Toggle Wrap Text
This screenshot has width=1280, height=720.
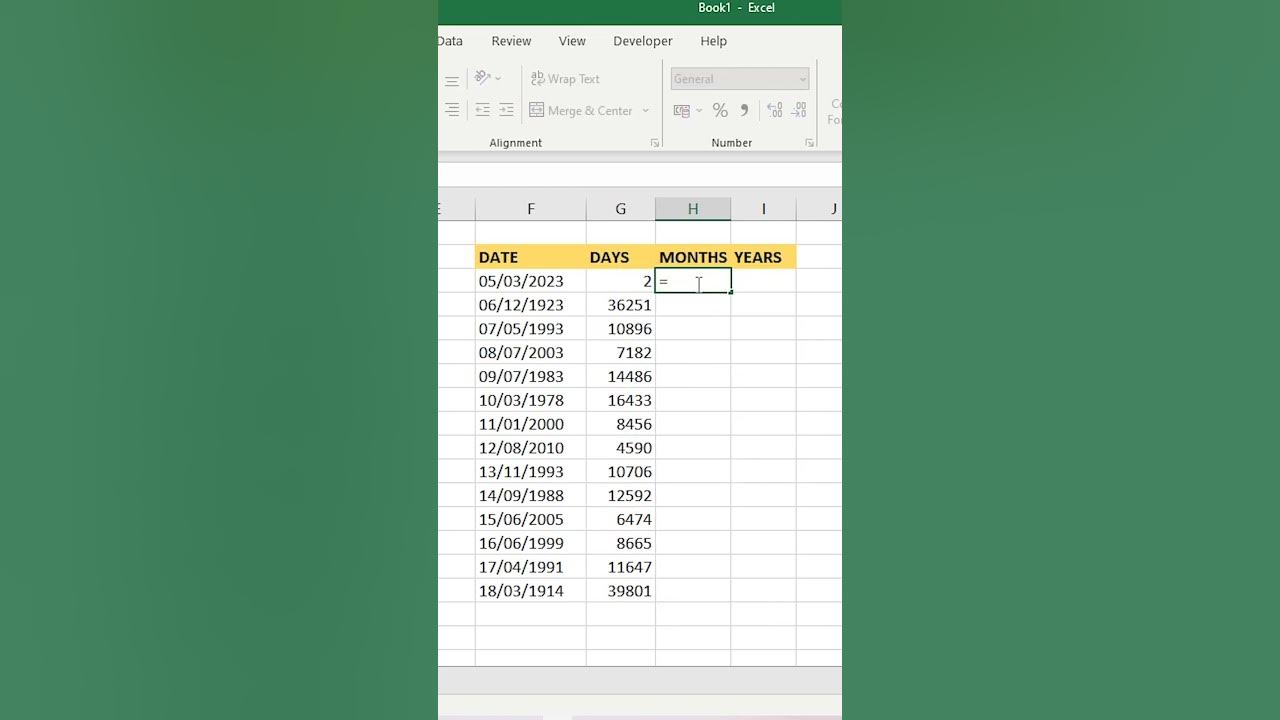pos(565,79)
